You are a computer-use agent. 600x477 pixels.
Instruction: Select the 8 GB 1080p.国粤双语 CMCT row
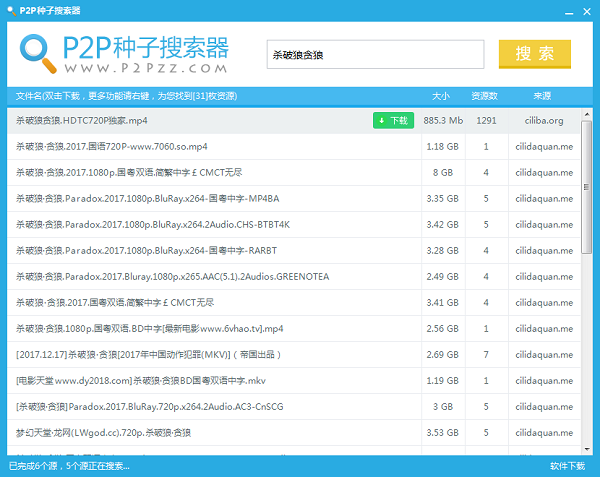[x=293, y=173]
